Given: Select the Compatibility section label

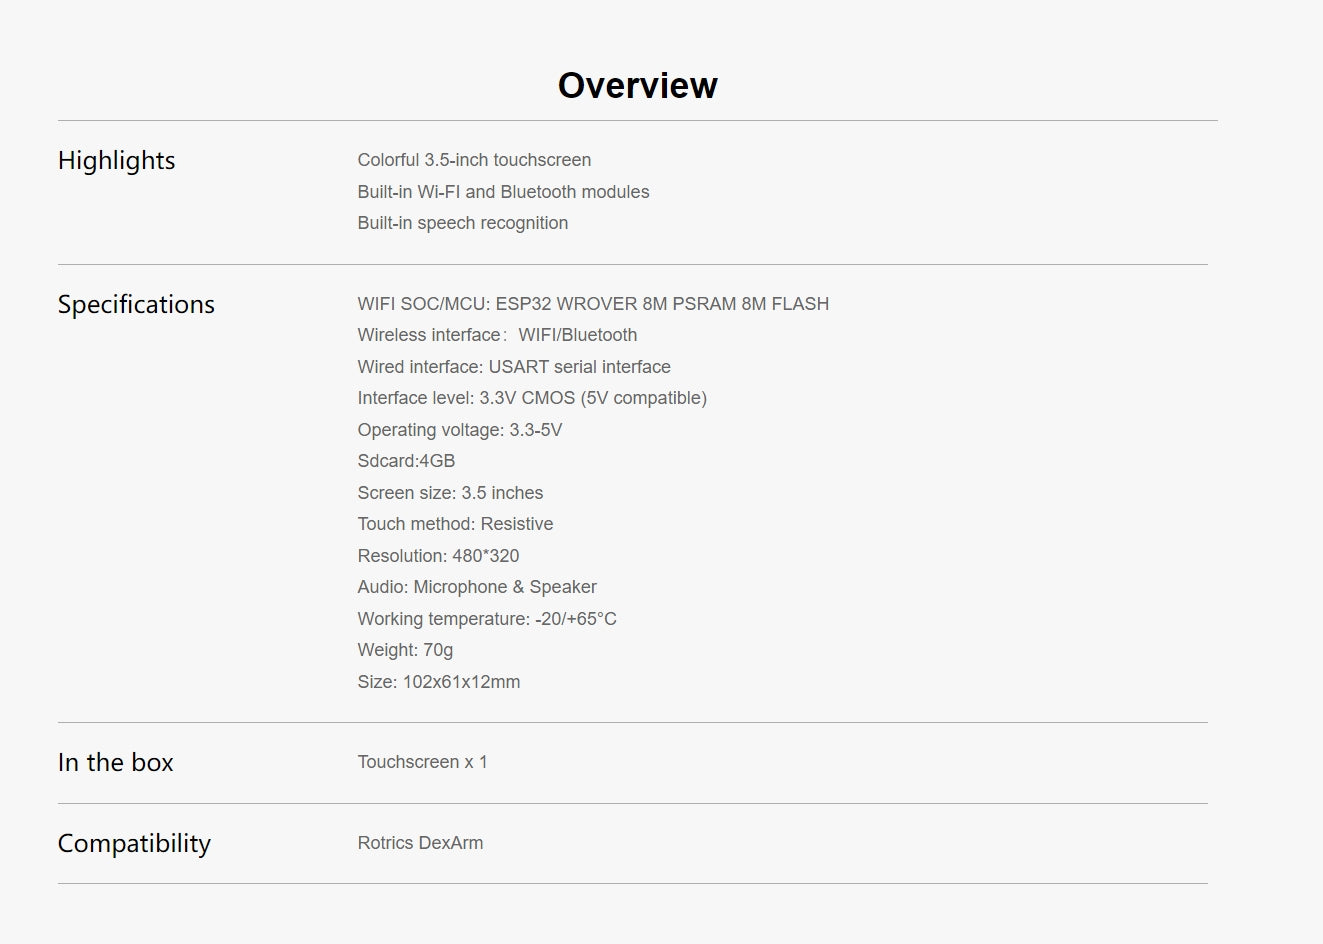Looking at the screenshot, I should 134,844.
